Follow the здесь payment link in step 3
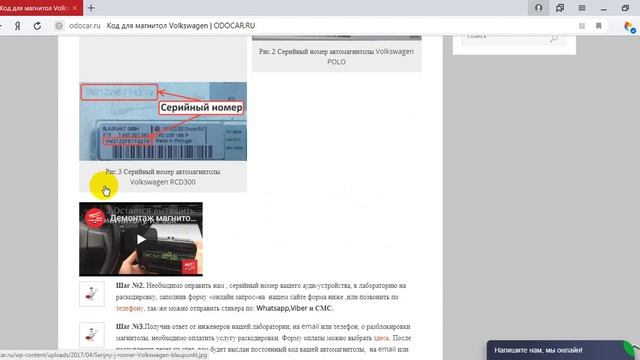The width and height of the screenshot is (640, 360). (381, 338)
